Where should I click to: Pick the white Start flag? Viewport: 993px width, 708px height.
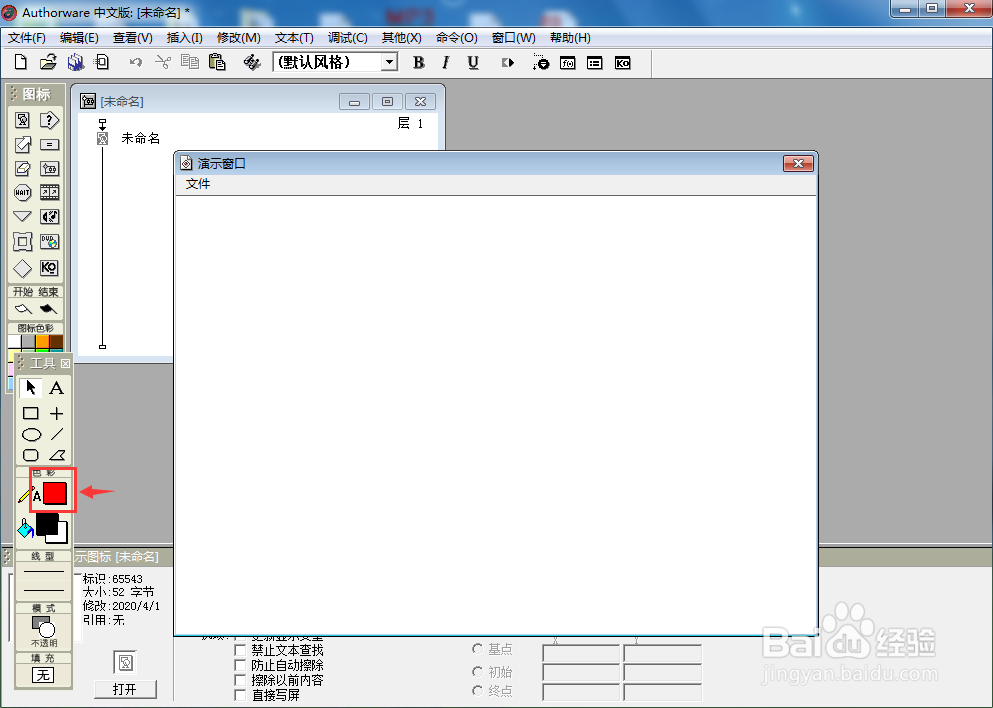(x=23, y=309)
